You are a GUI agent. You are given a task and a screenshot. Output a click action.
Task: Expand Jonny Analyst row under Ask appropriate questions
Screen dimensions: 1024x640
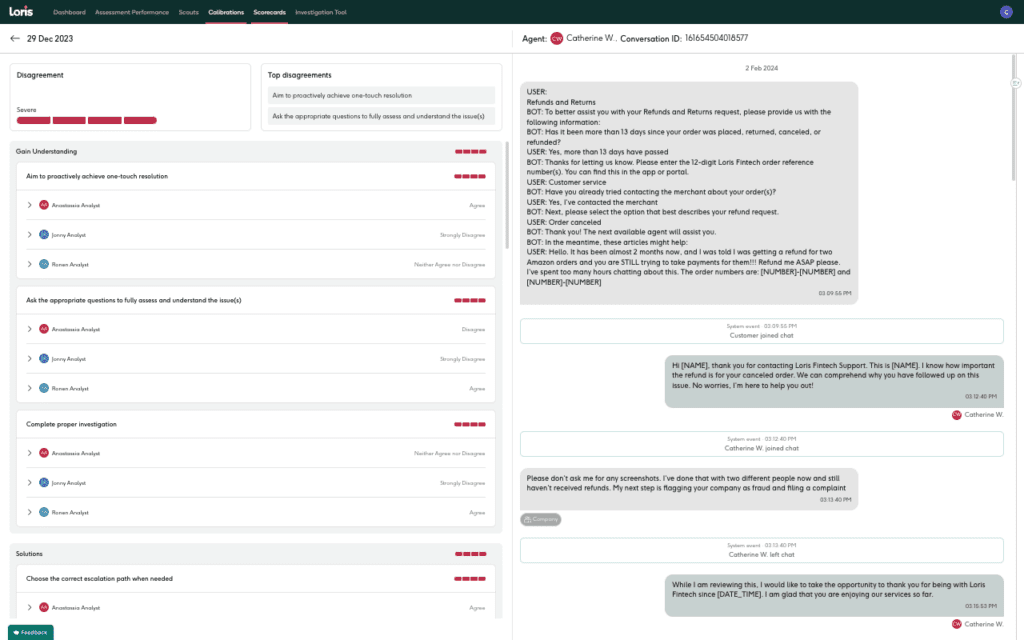30,359
